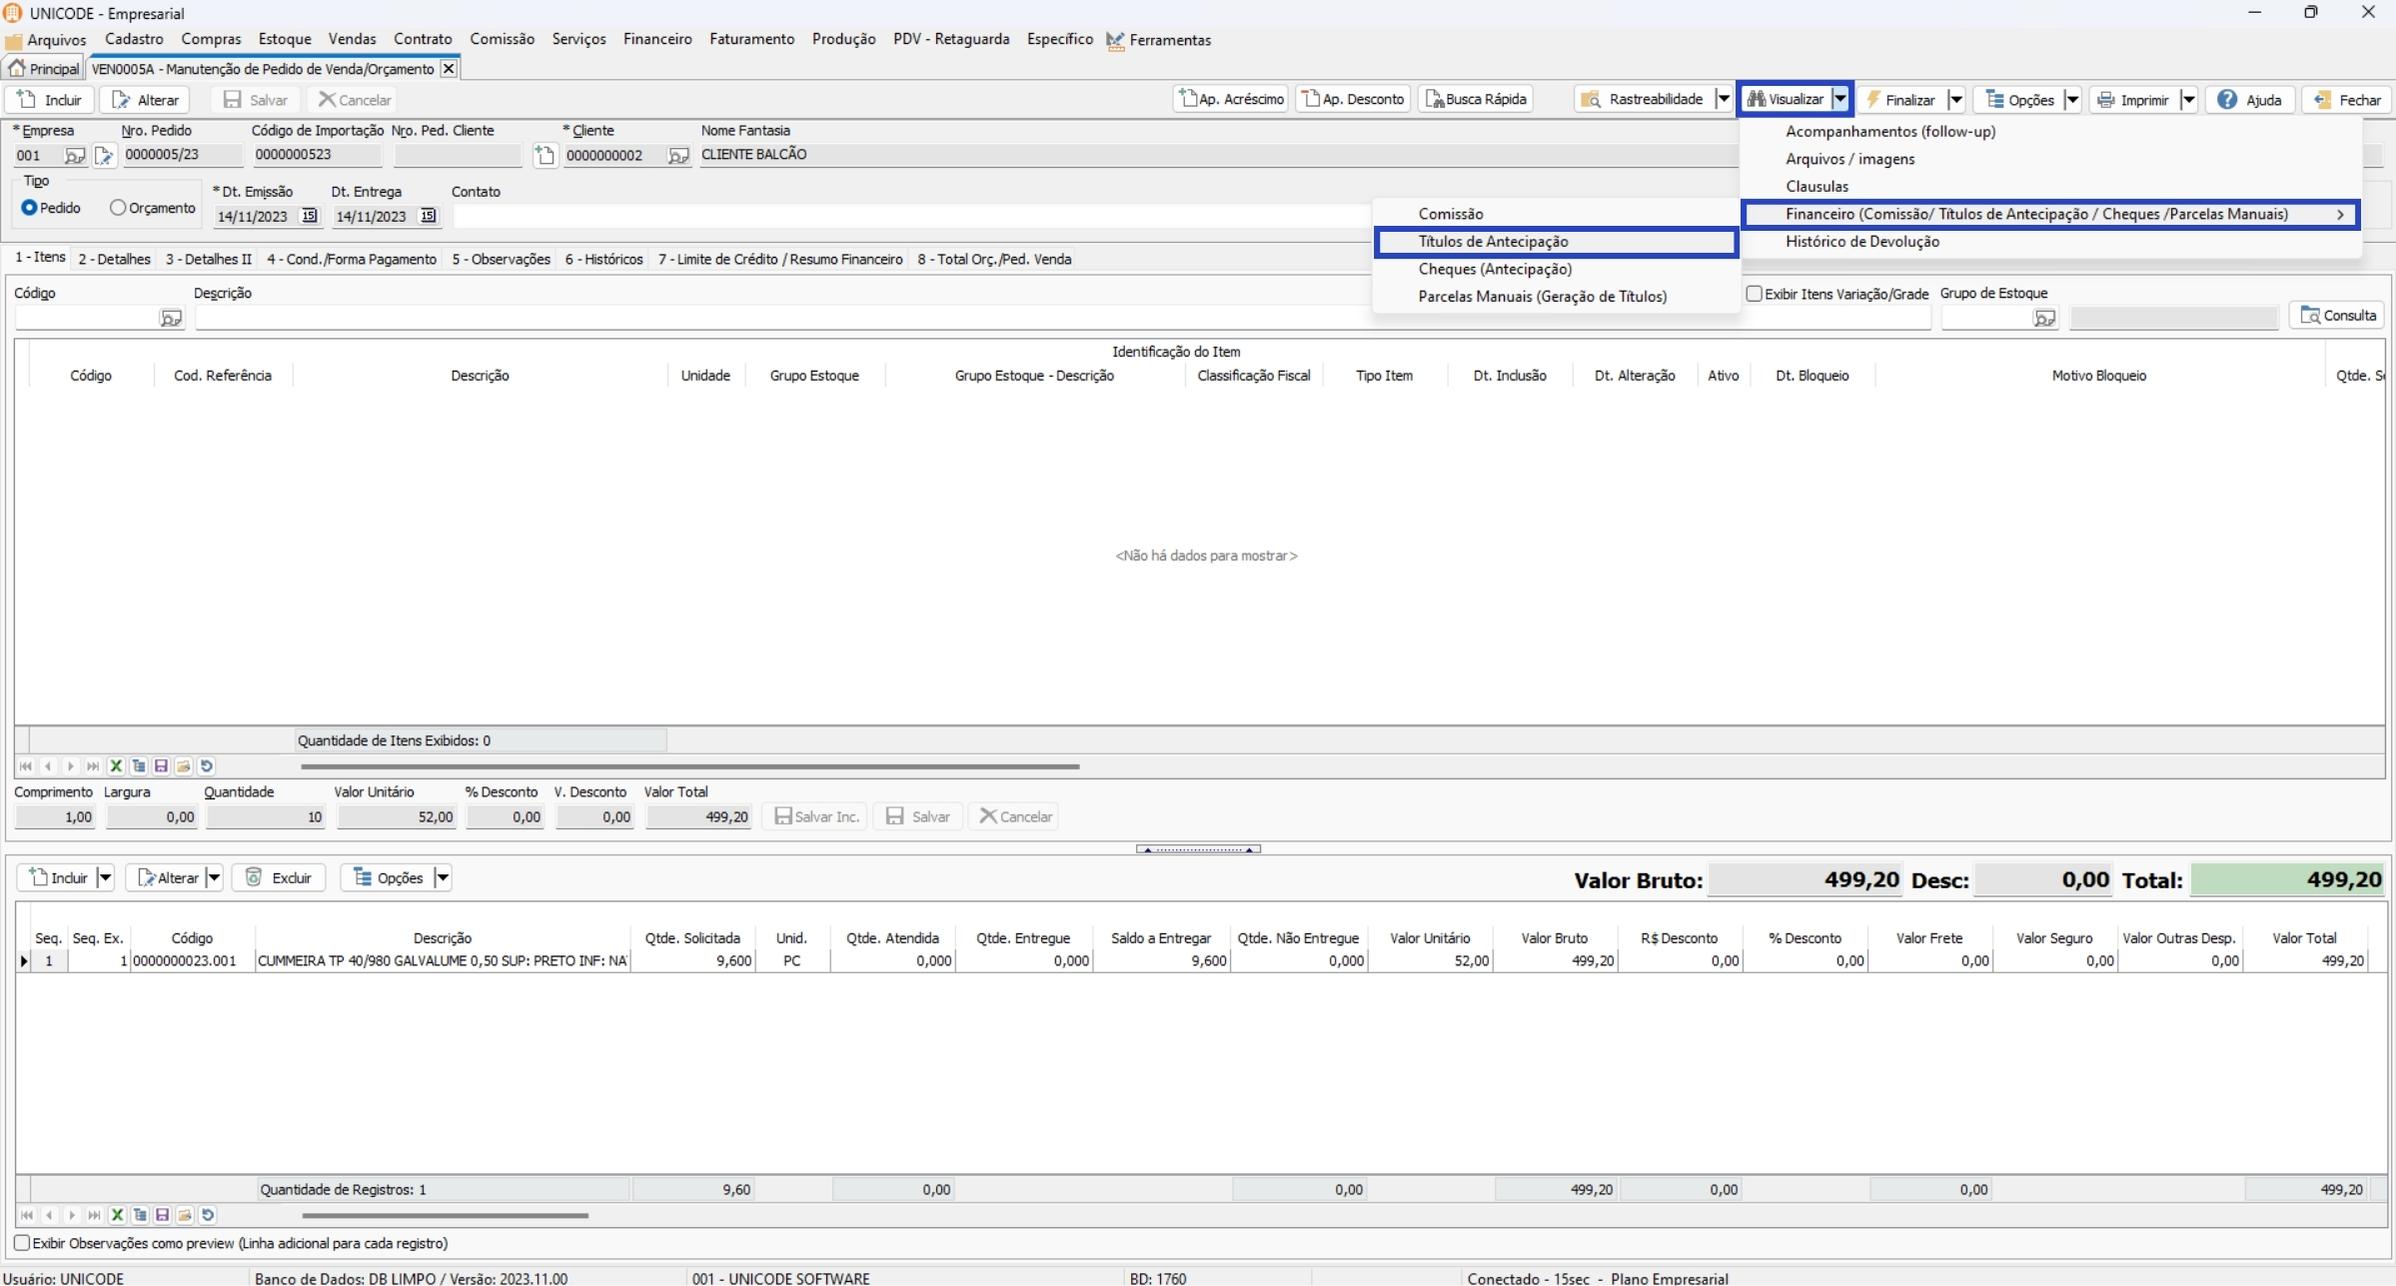This screenshot has width=2396, height=1286.
Task: Enable Exibir Itens Variação/Grade checkbox
Action: point(1754,294)
